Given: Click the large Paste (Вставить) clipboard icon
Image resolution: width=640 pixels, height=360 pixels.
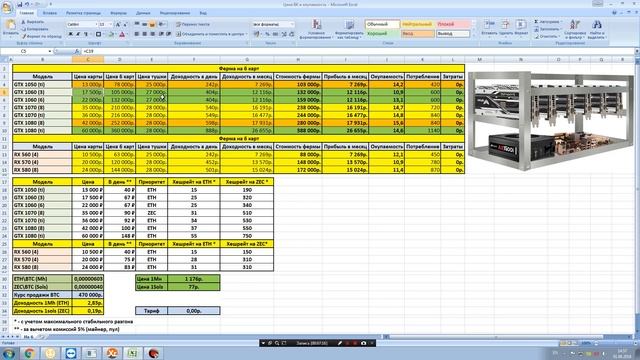Looking at the screenshot, I should click(10, 24).
